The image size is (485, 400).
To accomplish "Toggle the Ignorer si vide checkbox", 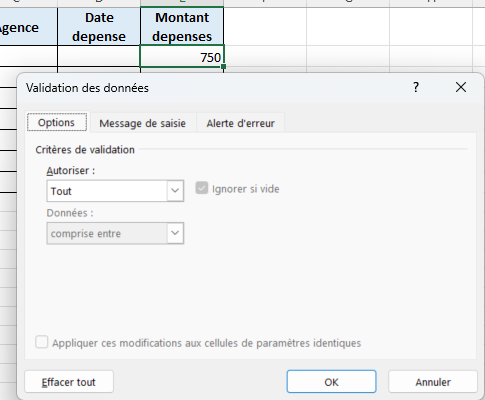I will [x=202, y=188].
